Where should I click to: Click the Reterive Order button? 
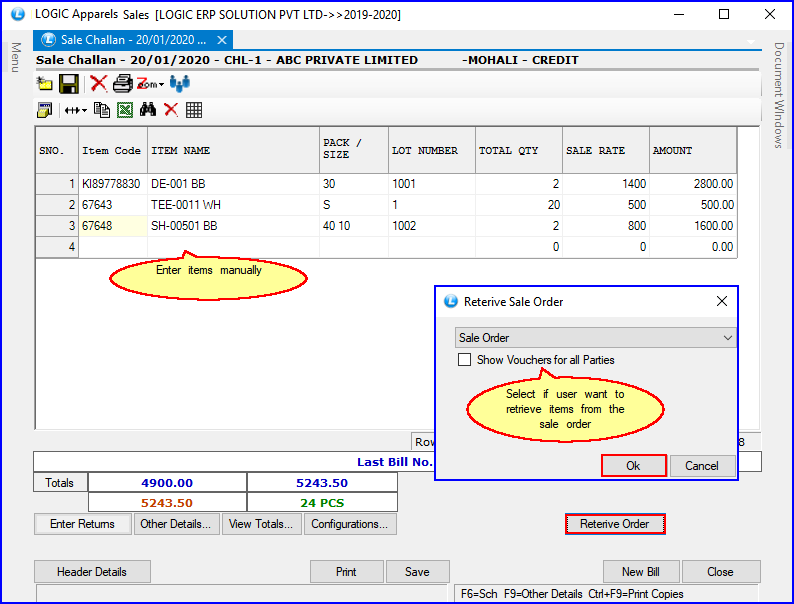(x=615, y=524)
